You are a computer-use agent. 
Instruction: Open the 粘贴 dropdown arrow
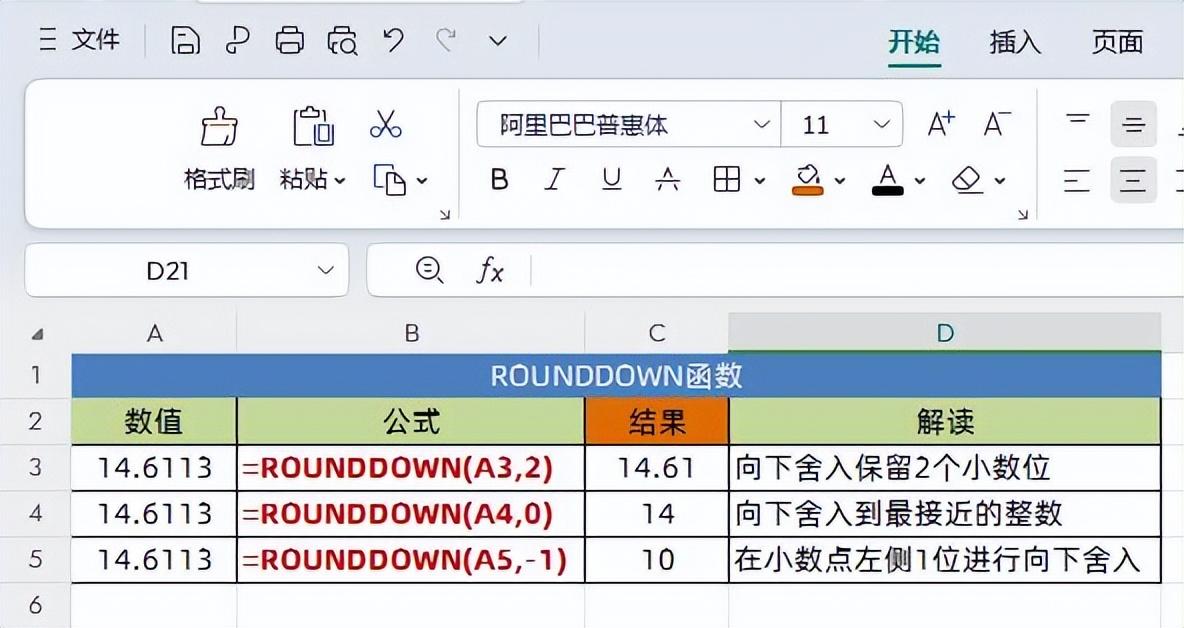pyautogui.click(x=340, y=180)
